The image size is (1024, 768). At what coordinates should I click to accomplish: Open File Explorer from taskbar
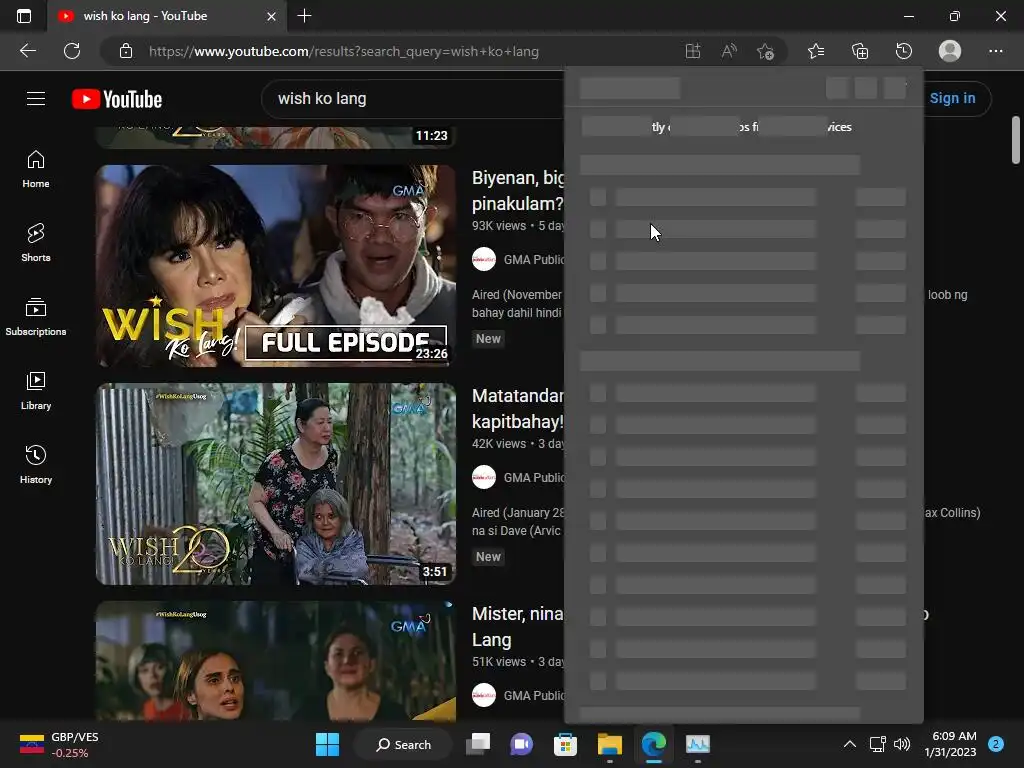point(609,744)
